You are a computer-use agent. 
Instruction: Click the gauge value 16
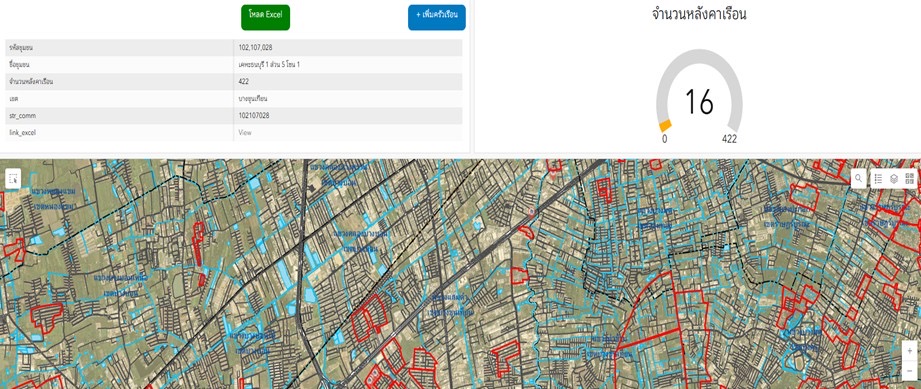coord(699,102)
